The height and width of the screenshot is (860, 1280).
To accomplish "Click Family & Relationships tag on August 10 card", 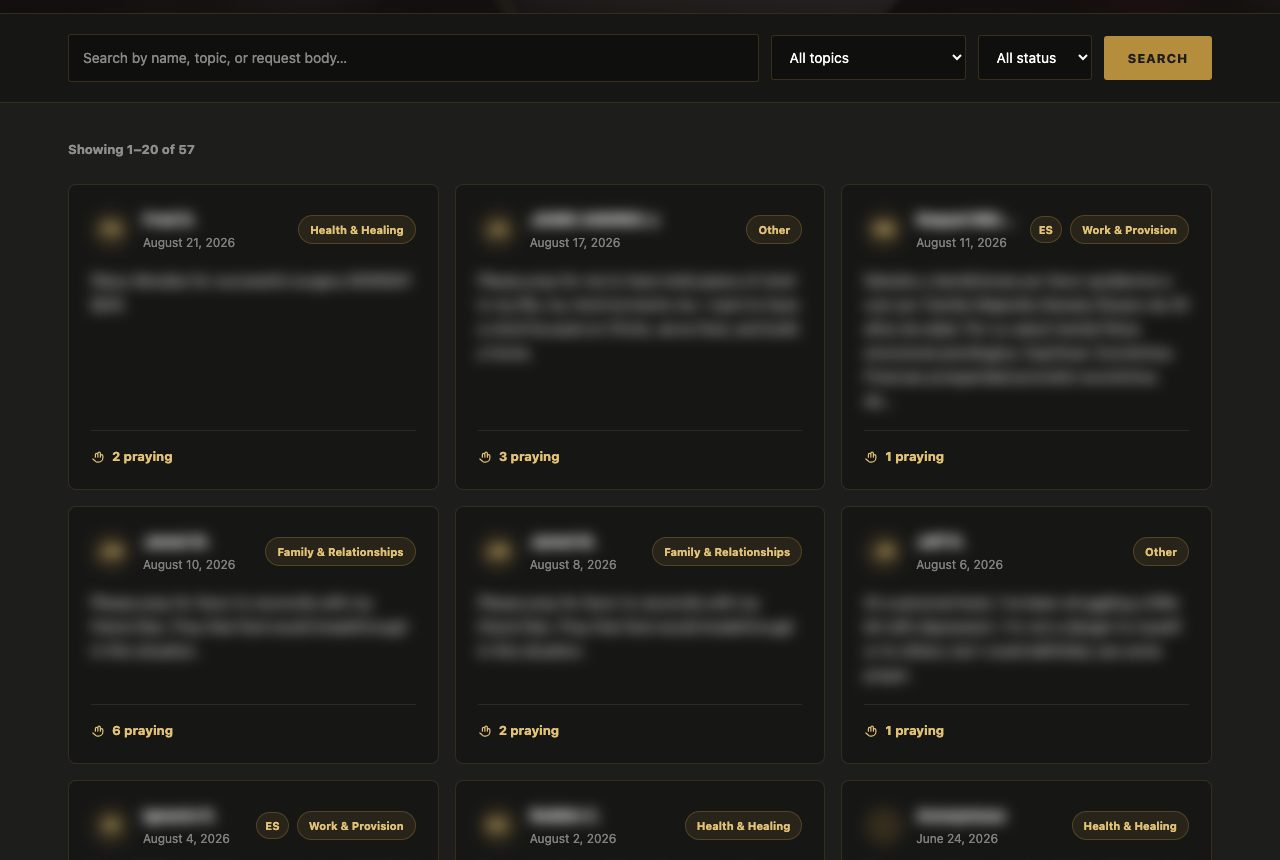I will 340,552.
